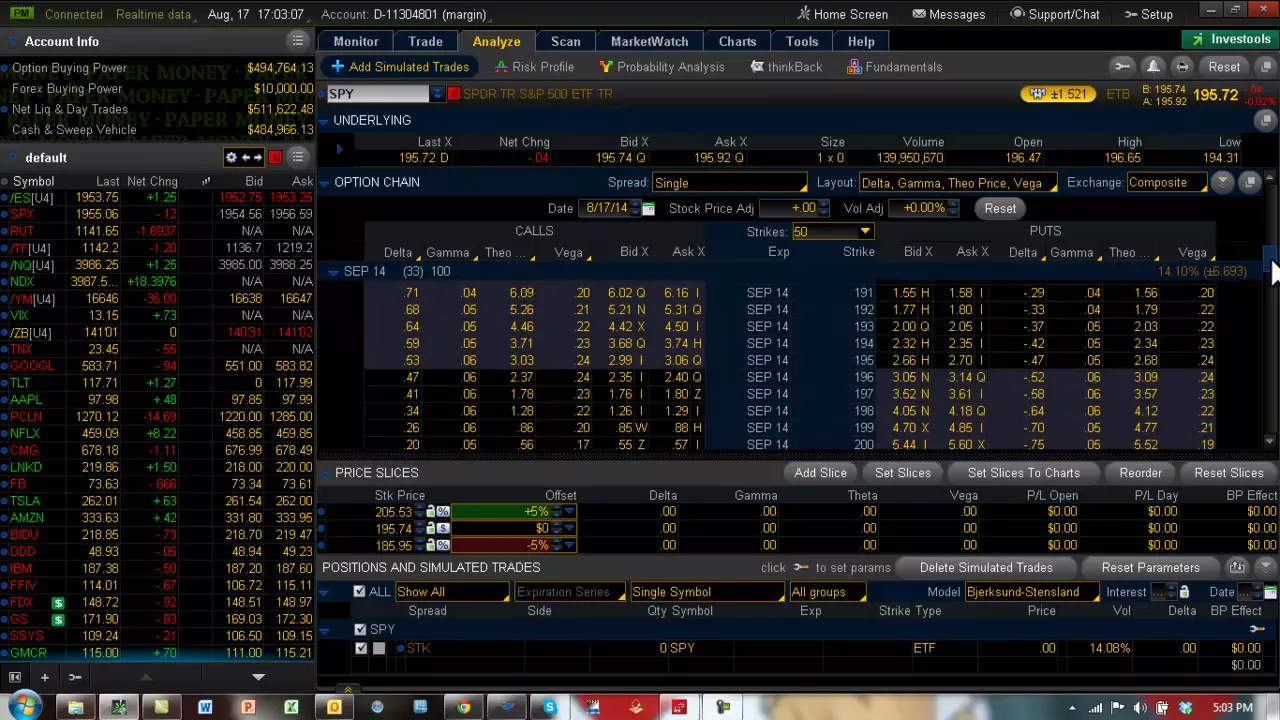Add a watchlist gadget with plus icon

click(44, 677)
